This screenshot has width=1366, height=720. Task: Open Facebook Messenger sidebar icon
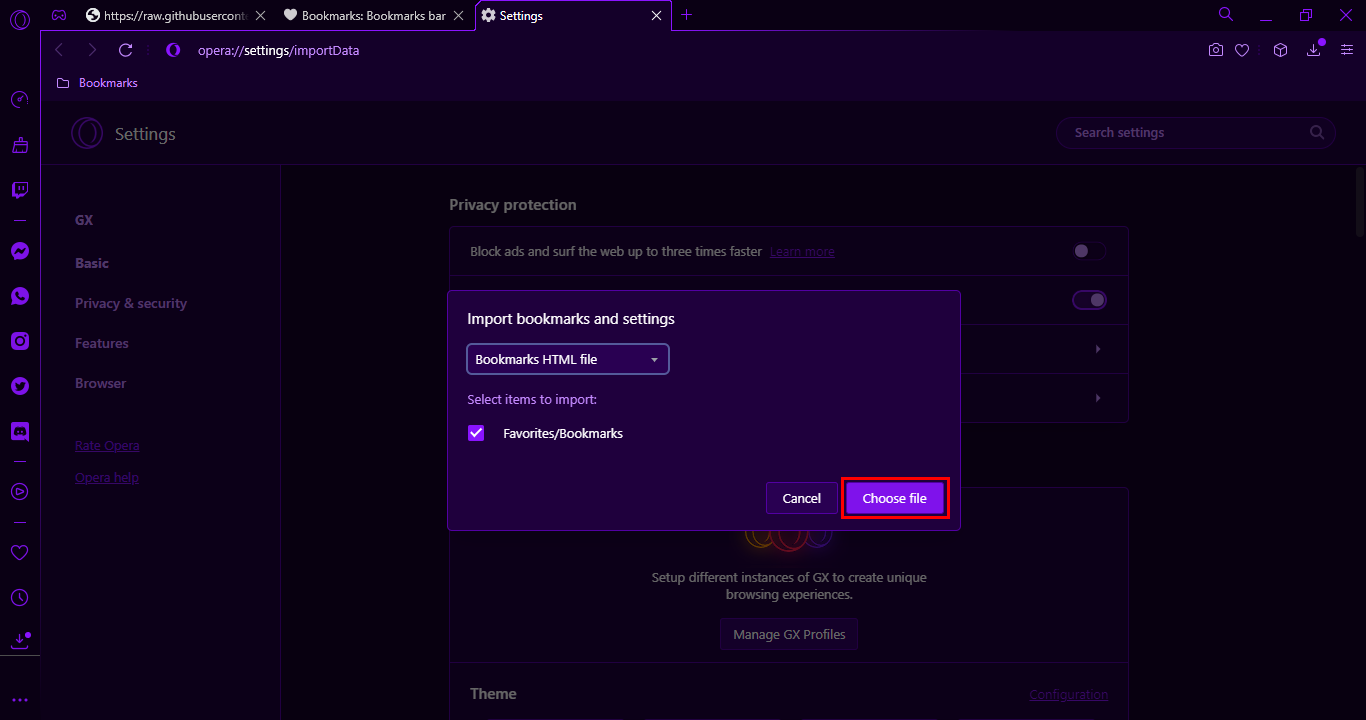click(x=19, y=251)
